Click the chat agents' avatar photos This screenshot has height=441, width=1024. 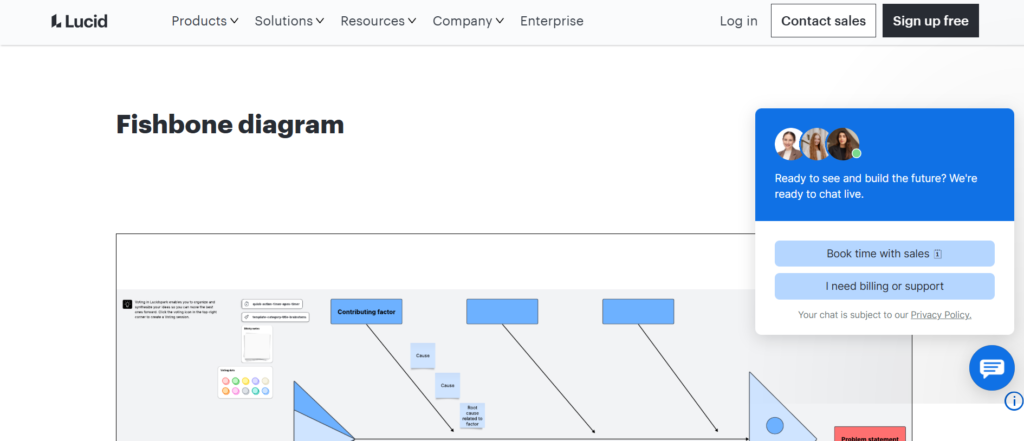click(x=817, y=144)
